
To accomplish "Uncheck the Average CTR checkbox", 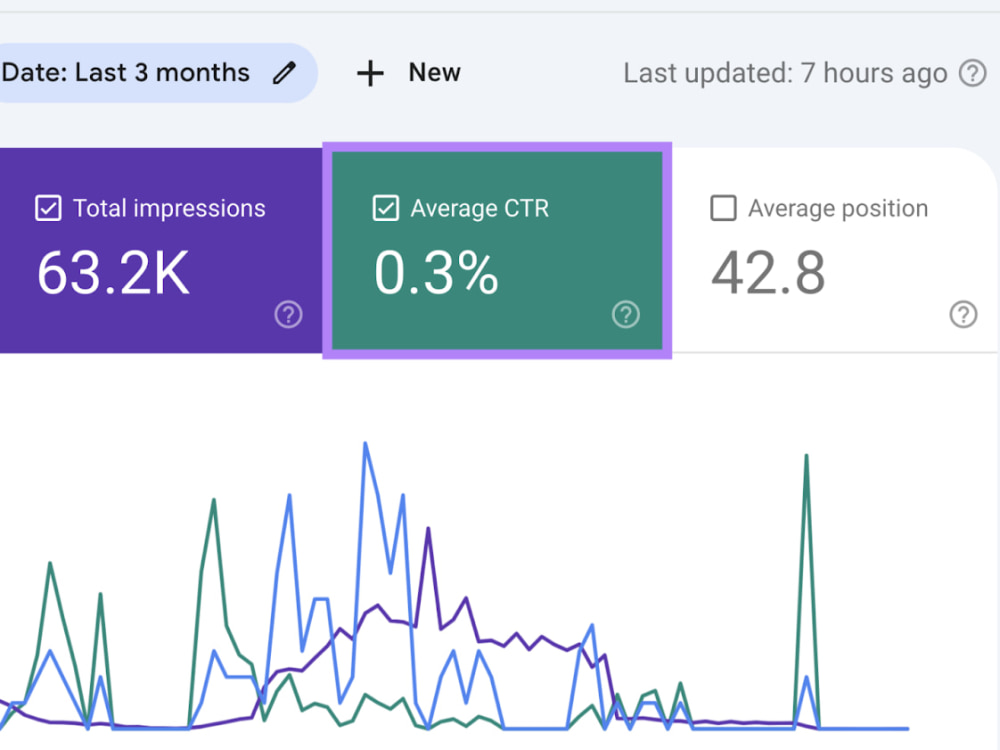I will coord(386,208).
